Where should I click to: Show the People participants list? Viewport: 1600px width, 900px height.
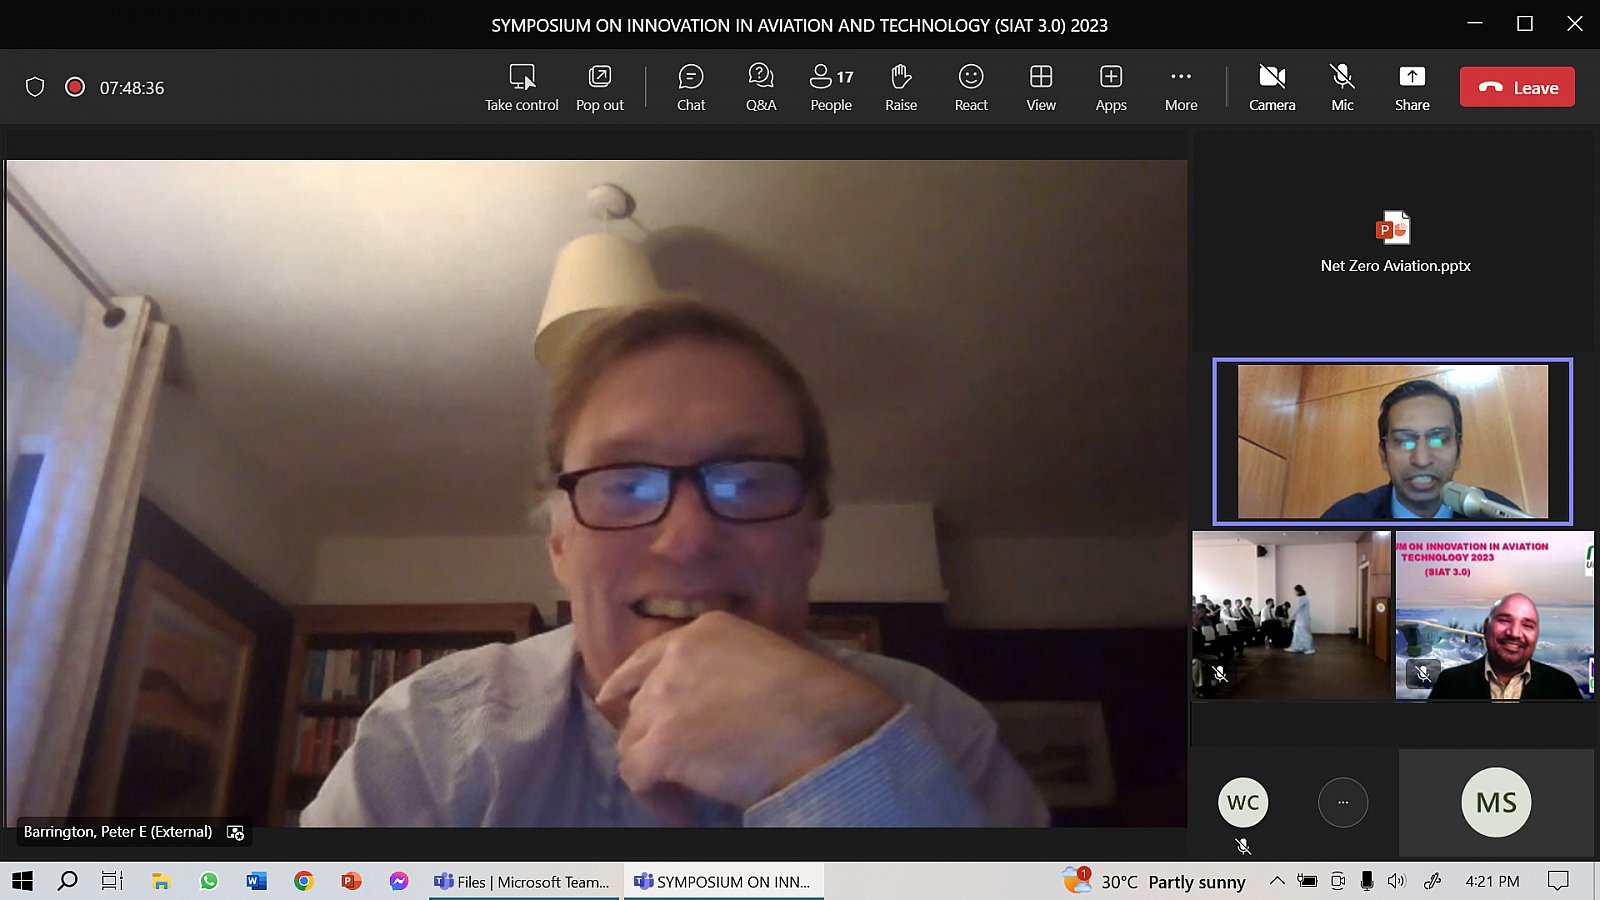pyautogui.click(x=831, y=87)
